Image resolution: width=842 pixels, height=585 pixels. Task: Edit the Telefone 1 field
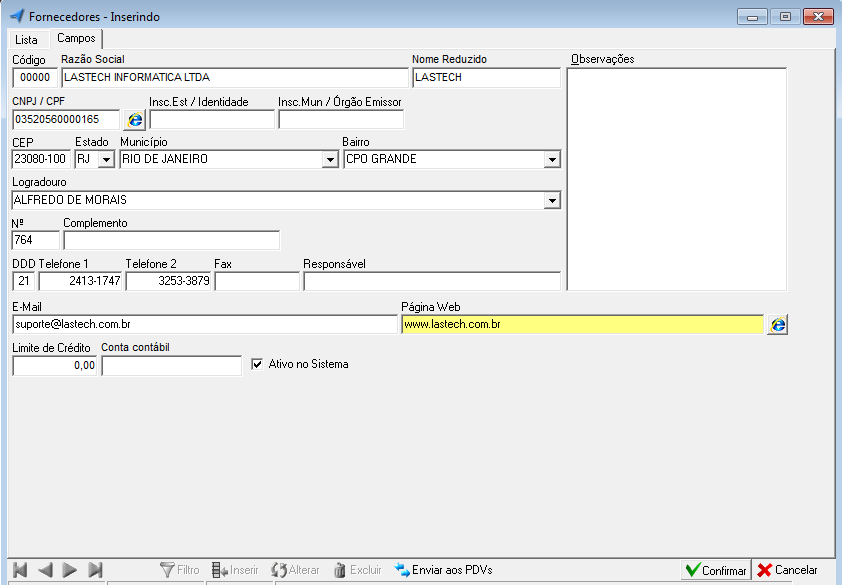coord(81,281)
